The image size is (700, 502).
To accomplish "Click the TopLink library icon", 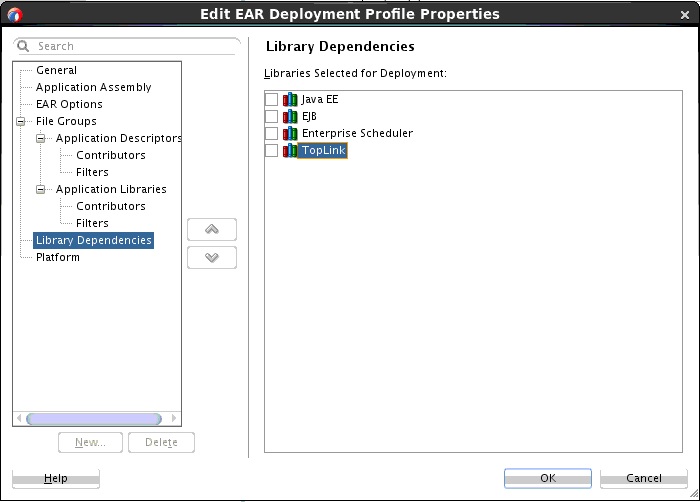I will point(290,150).
